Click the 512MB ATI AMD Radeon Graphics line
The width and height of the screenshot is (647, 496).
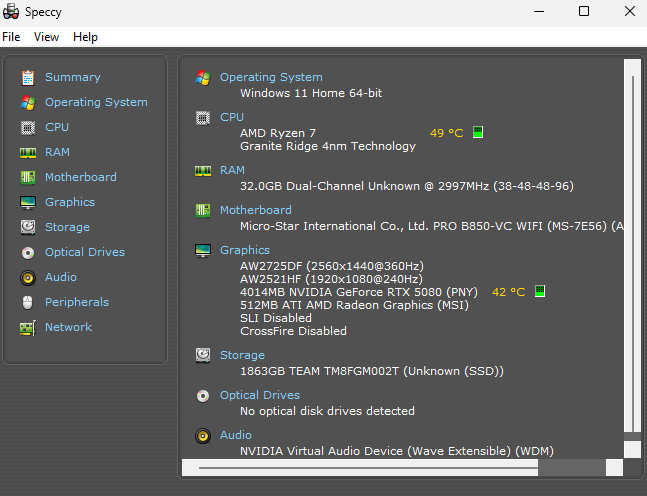click(354, 305)
